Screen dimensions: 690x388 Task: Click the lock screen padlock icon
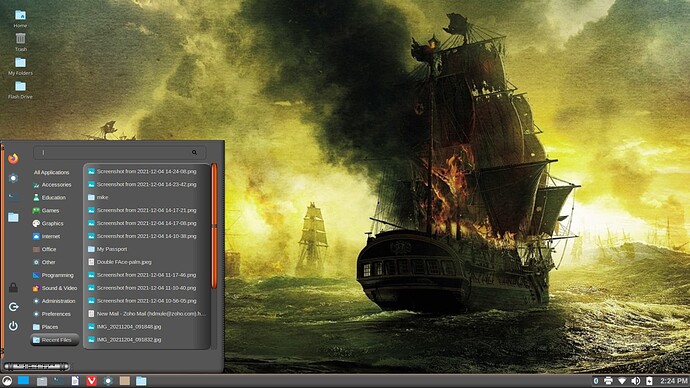[x=13, y=288]
